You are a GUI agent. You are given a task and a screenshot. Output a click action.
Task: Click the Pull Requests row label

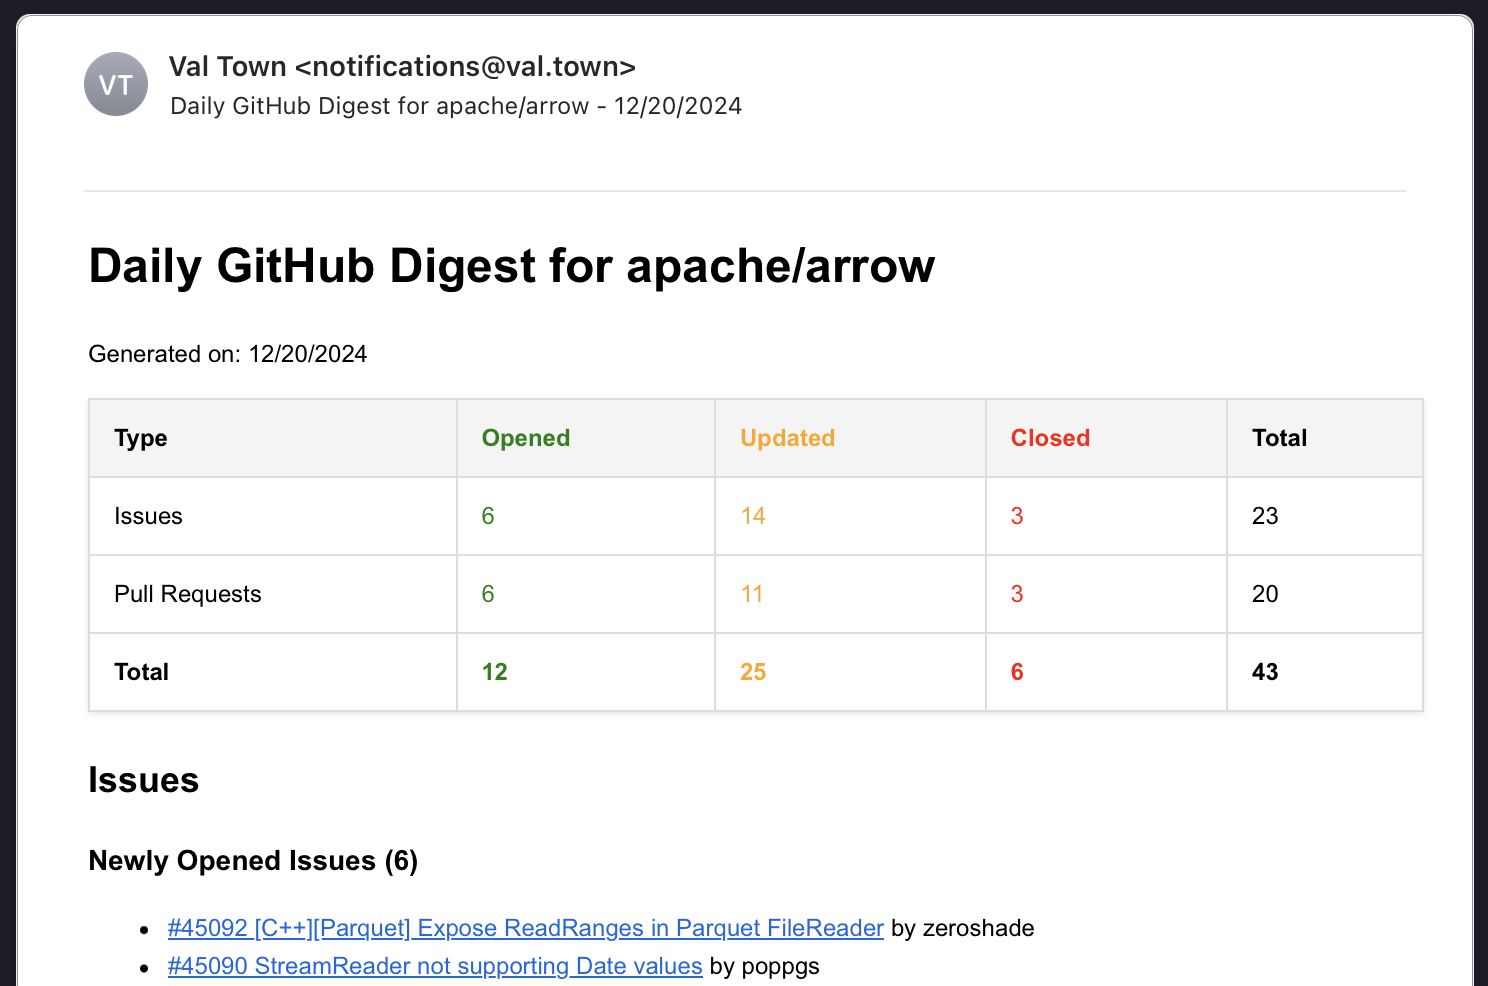[x=188, y=594]
